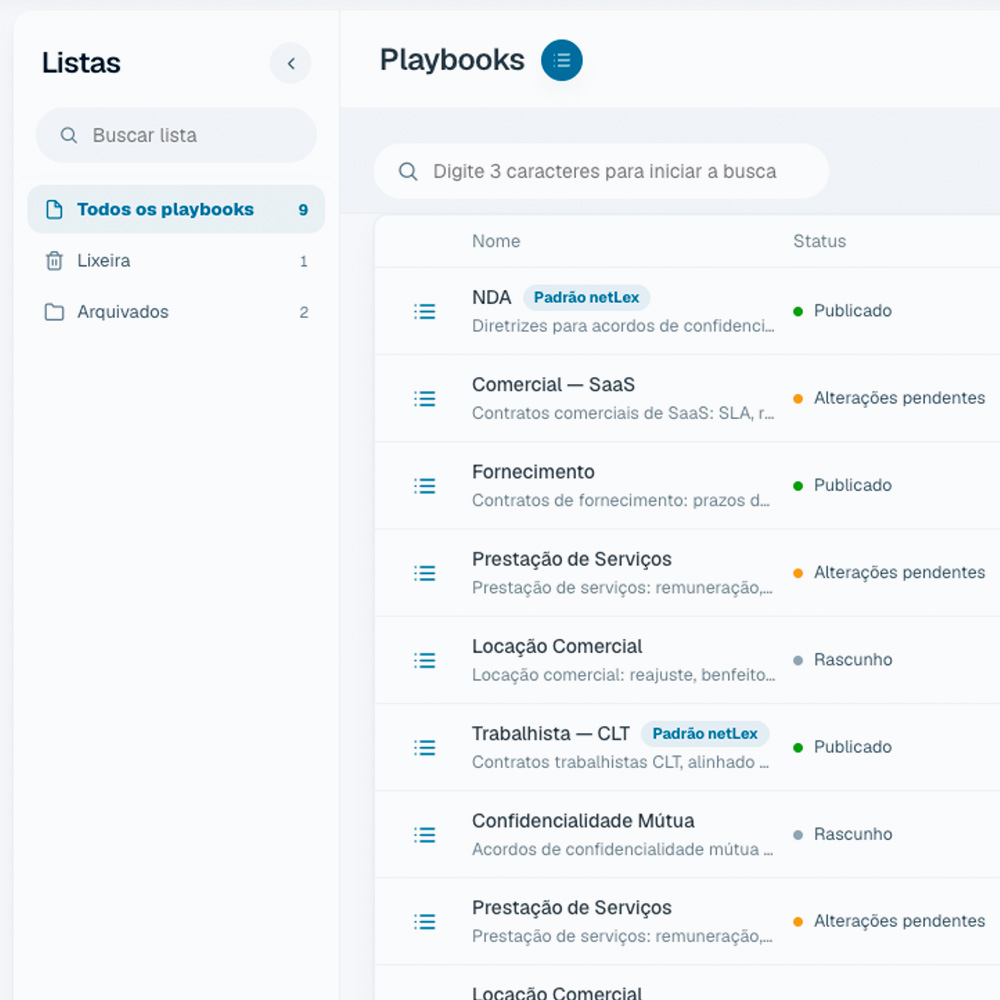Click the Playbooks page title
1000x1000 pixels.
[452, 61]
